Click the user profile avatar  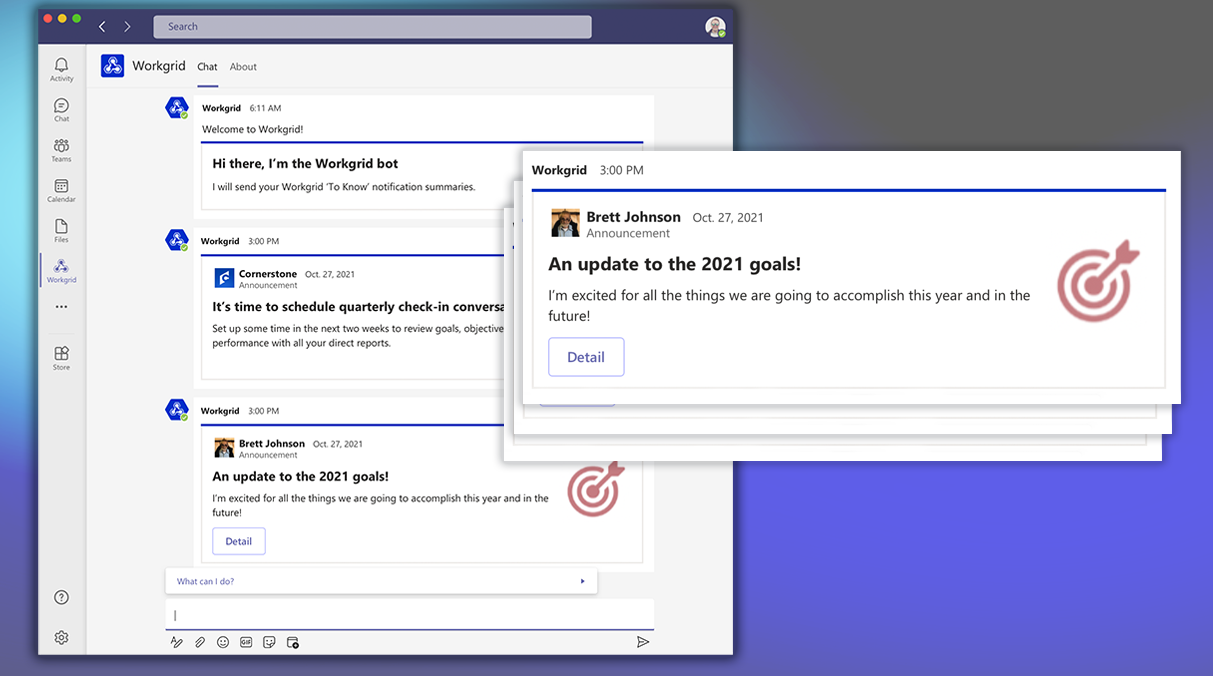(x=715, y=27)
